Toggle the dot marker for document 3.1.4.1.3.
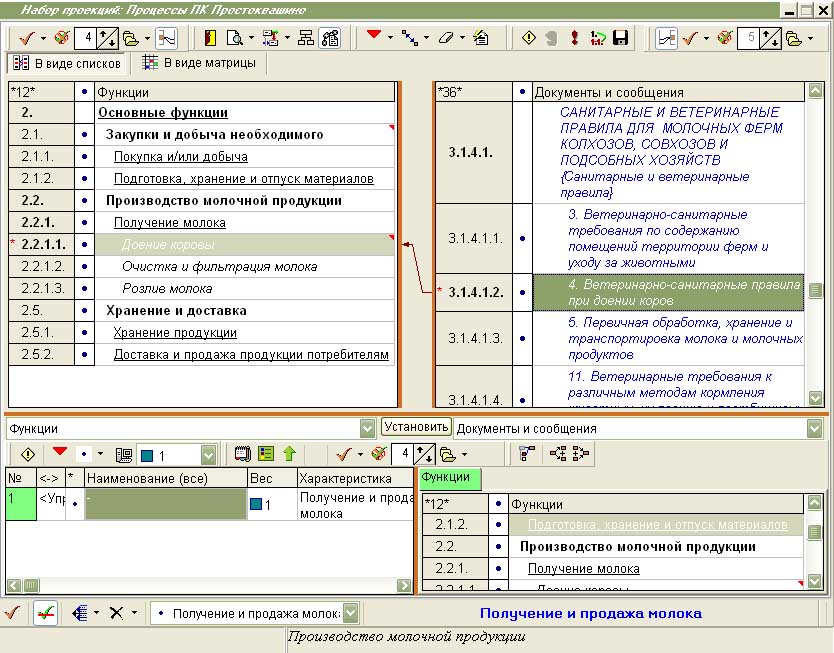Viewport: 834px width, 653px height. [x=521, y=339]
